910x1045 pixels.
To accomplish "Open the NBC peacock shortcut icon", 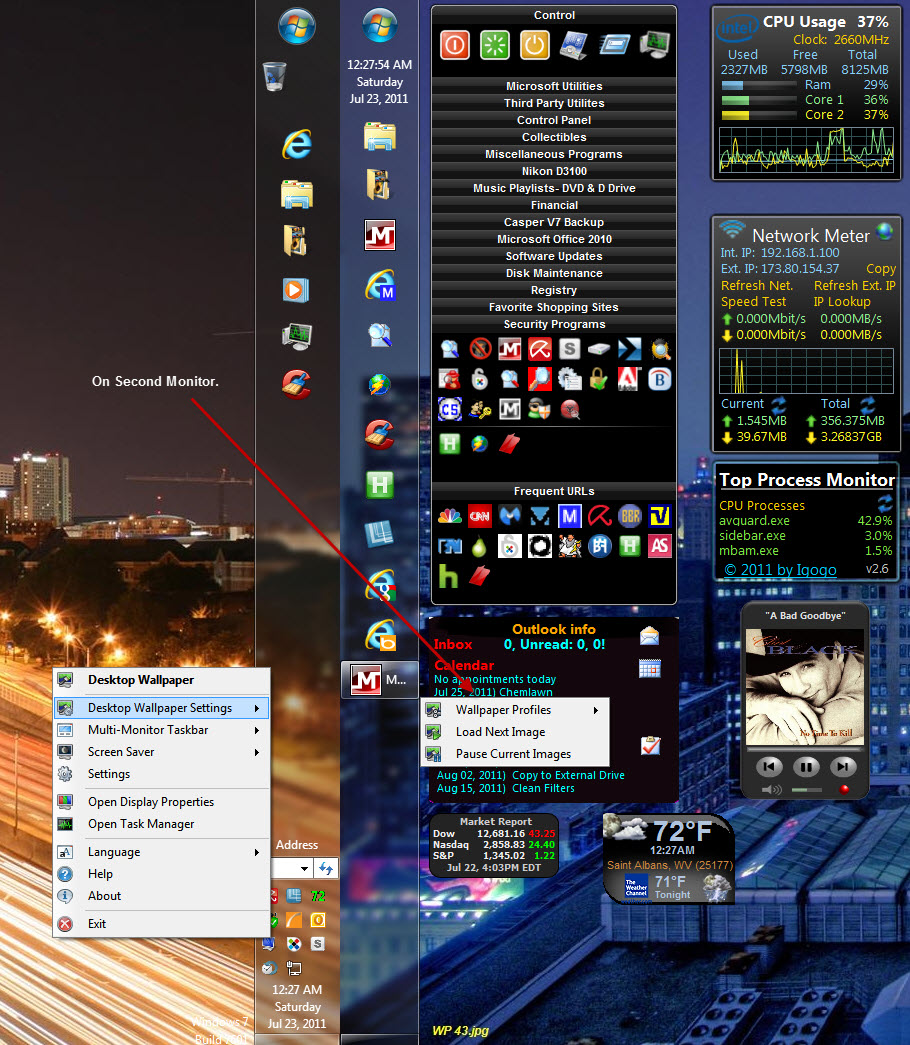I will point(450,516).
